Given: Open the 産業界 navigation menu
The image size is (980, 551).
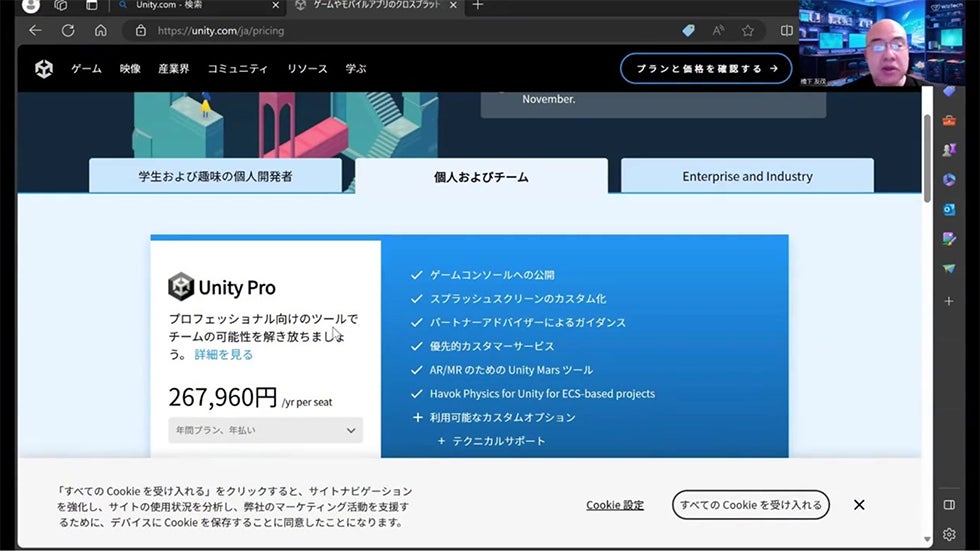Looking at the screenshot, I should (x=174, y=69).
